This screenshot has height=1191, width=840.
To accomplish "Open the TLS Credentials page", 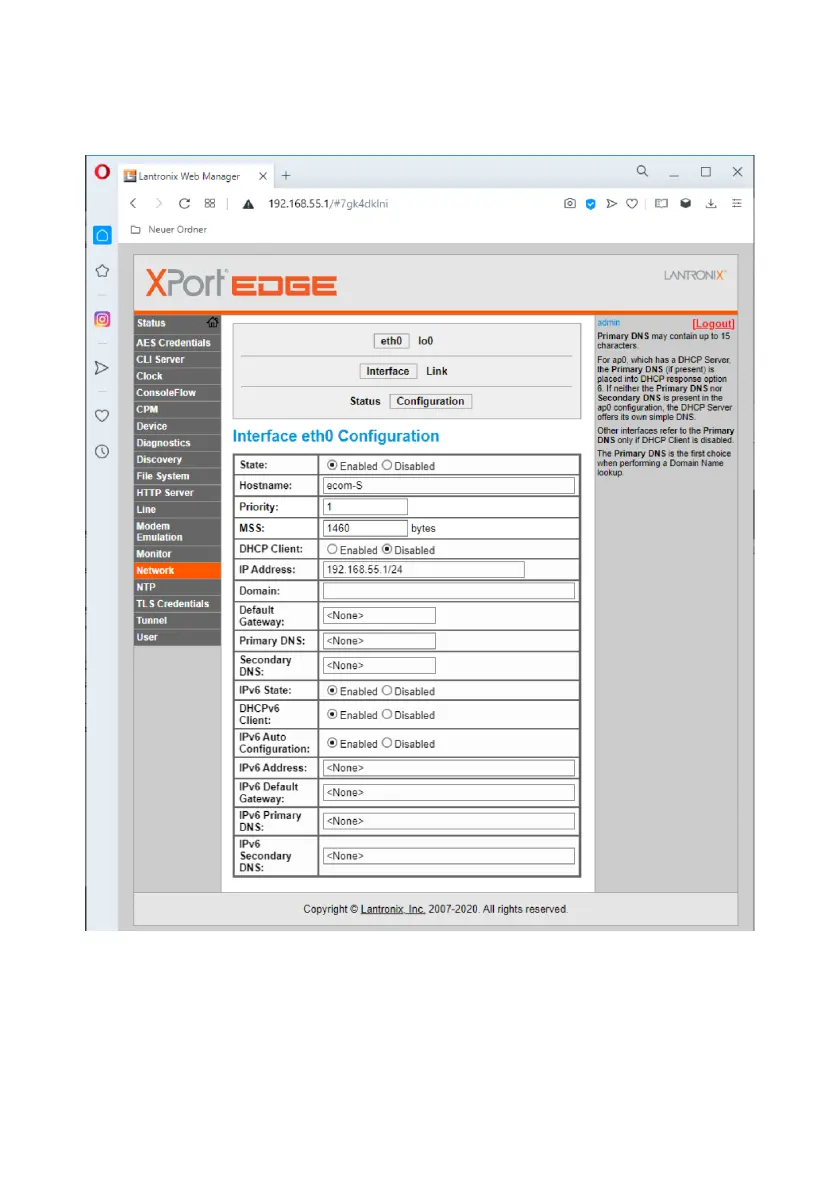I will pos(178,604).
